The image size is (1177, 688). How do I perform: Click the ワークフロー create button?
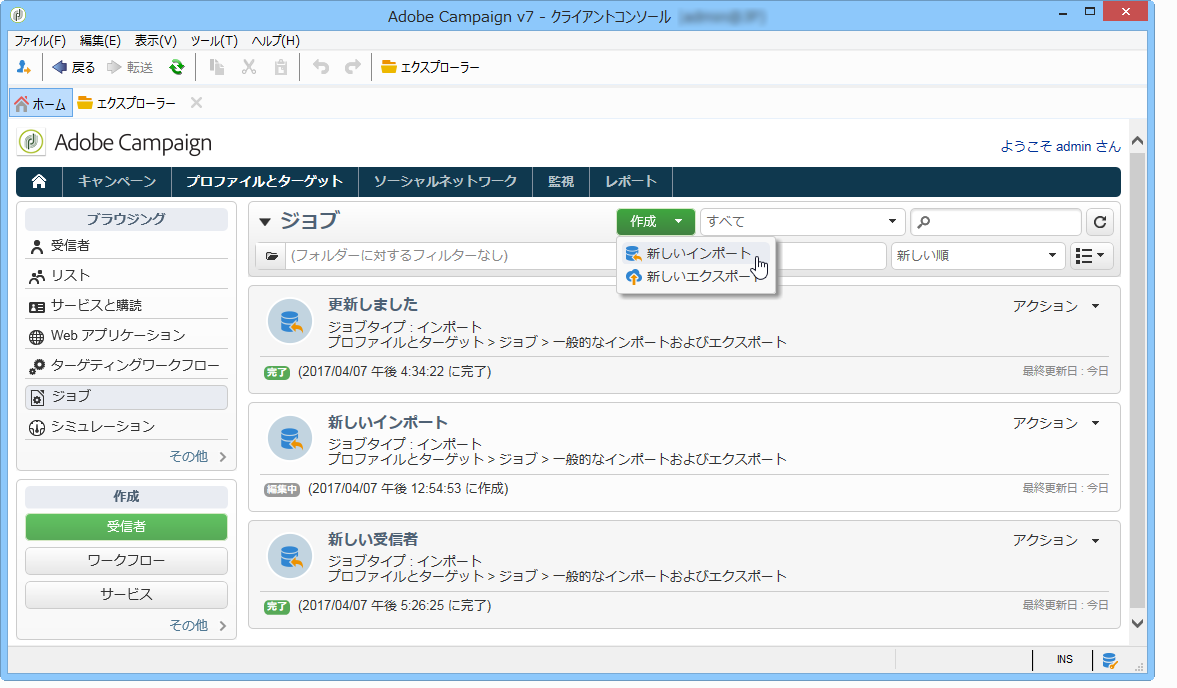(126, 560)
